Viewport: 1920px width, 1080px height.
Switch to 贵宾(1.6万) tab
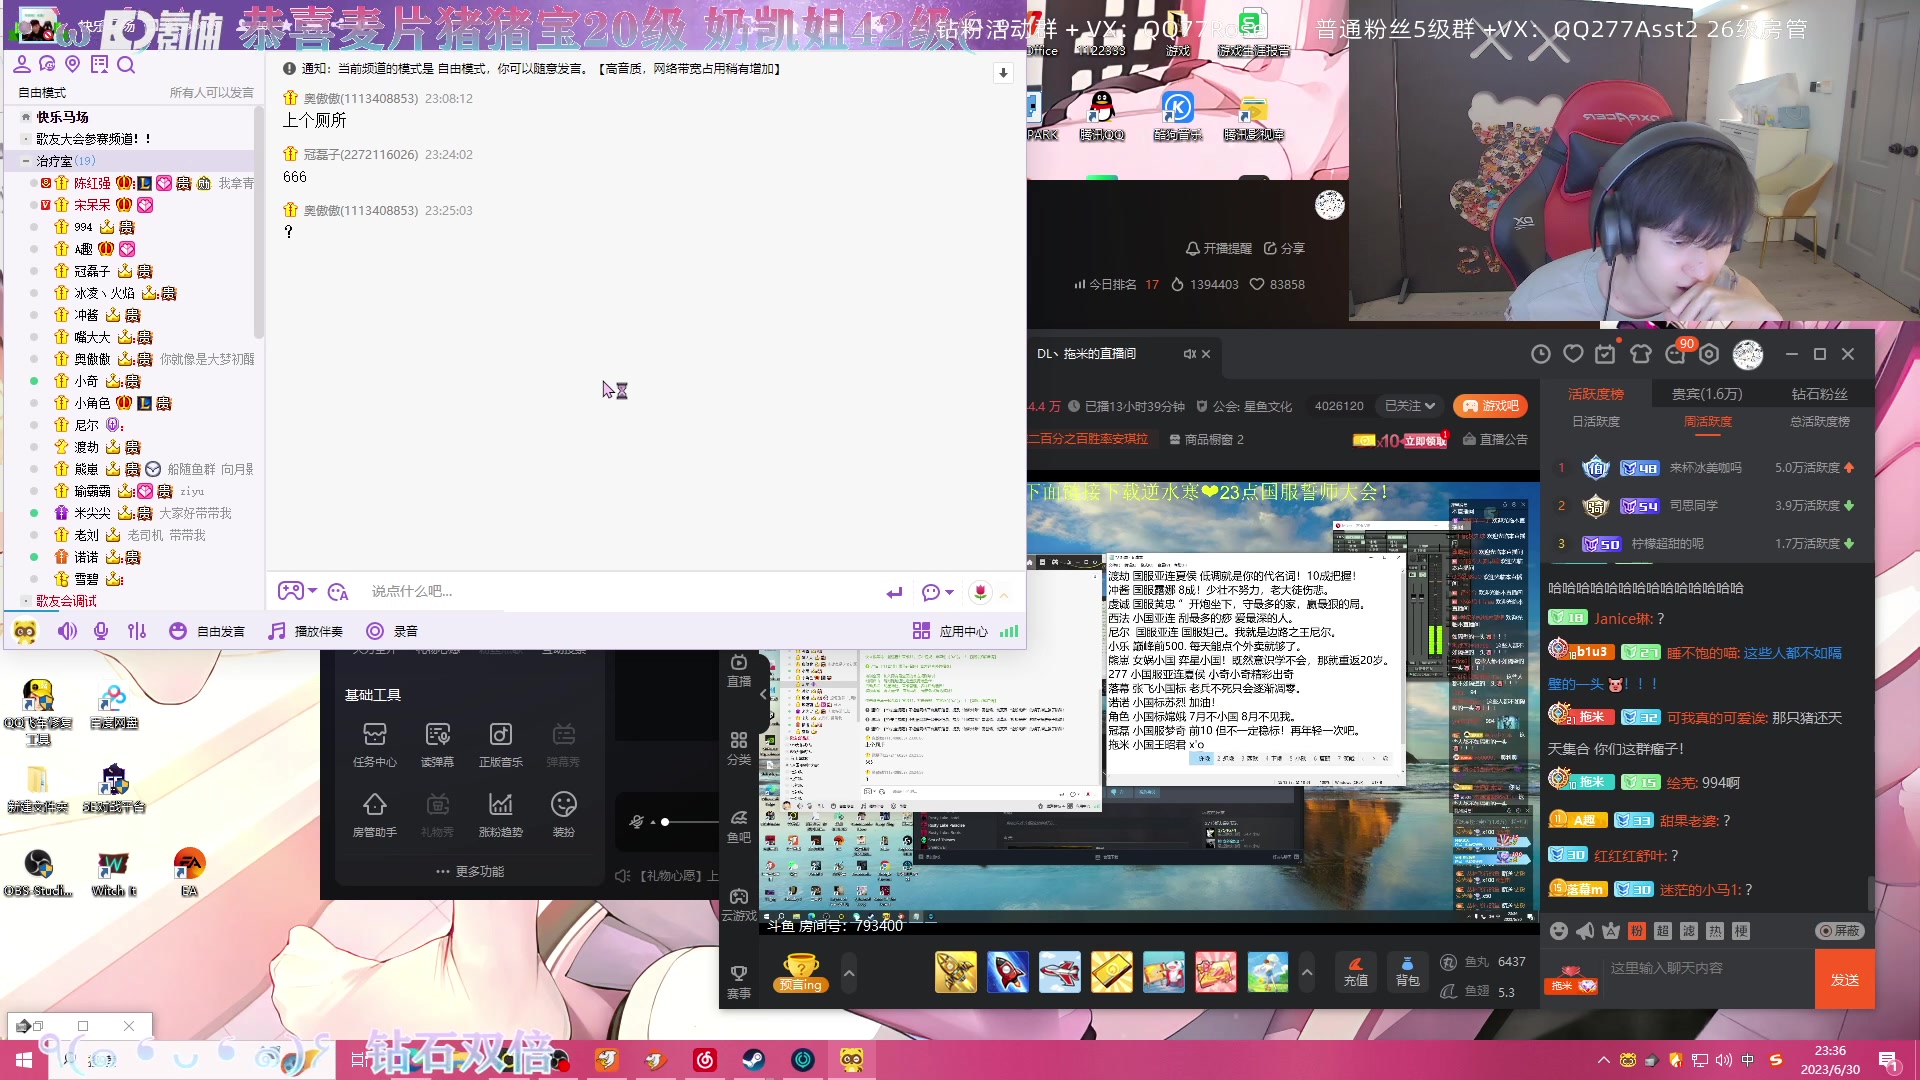point(1707,394)
